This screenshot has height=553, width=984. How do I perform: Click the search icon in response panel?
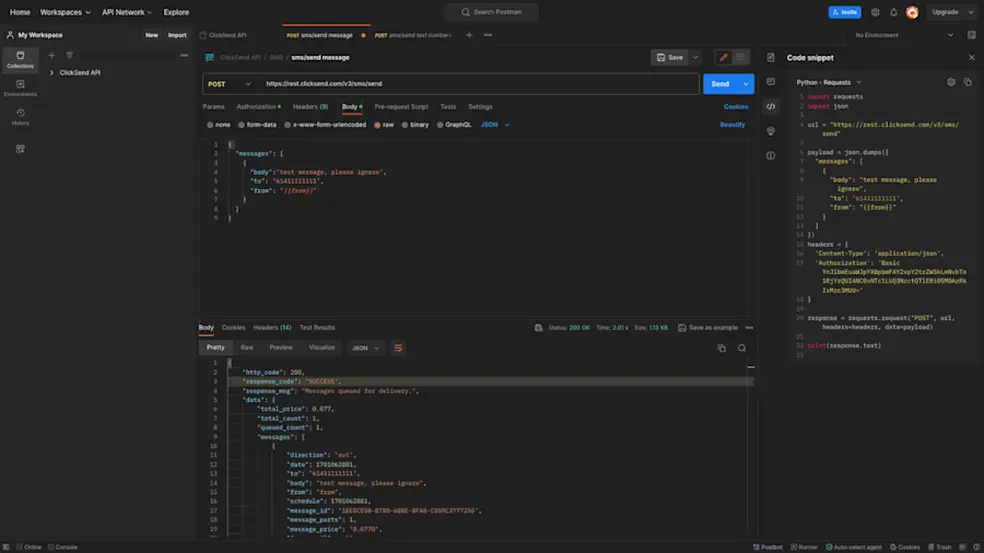click(x=742, y=348)
